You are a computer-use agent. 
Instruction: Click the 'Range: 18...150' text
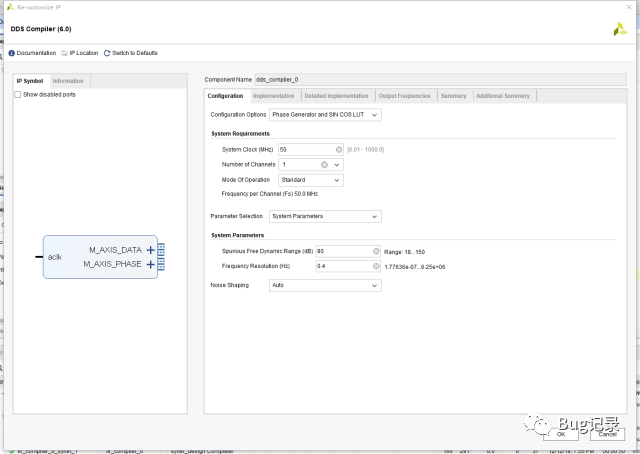coord(404,252)
